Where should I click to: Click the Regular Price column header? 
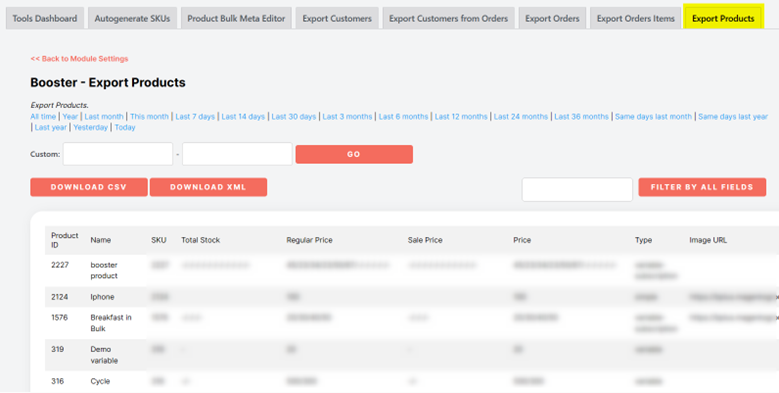[x=309, y=240]
